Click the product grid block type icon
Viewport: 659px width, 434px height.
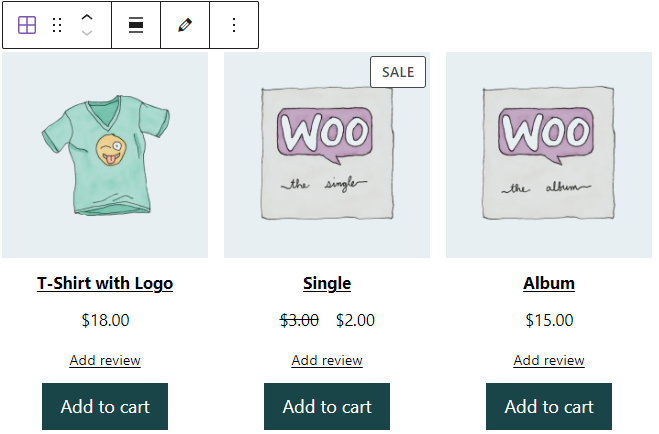pyautogui.click(x=27, y=25)
